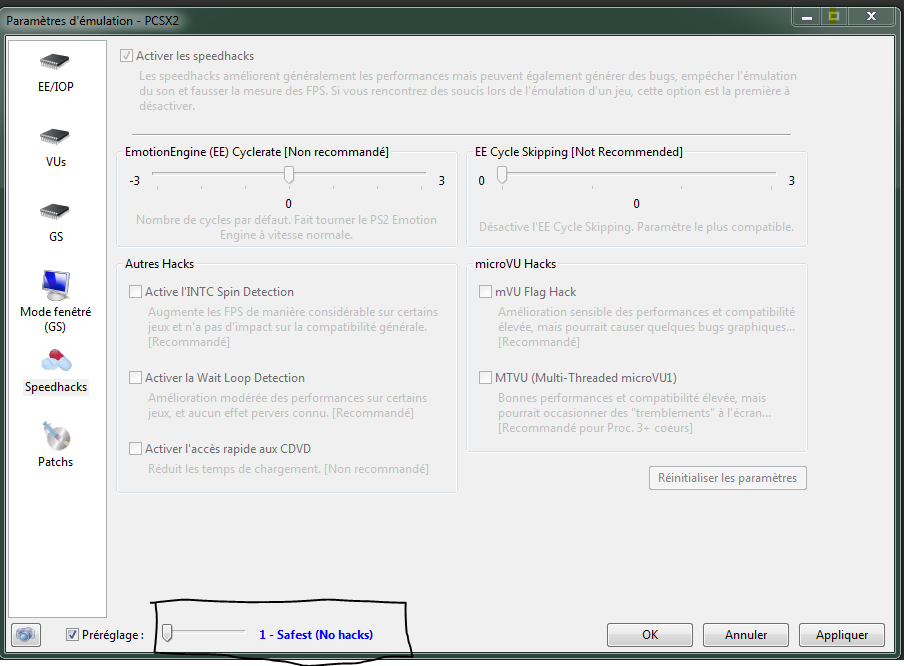The height and width of the screenshot is (666, 904).
Task: Toggle the Préréglage checkbox
Action: coord(73,635)
